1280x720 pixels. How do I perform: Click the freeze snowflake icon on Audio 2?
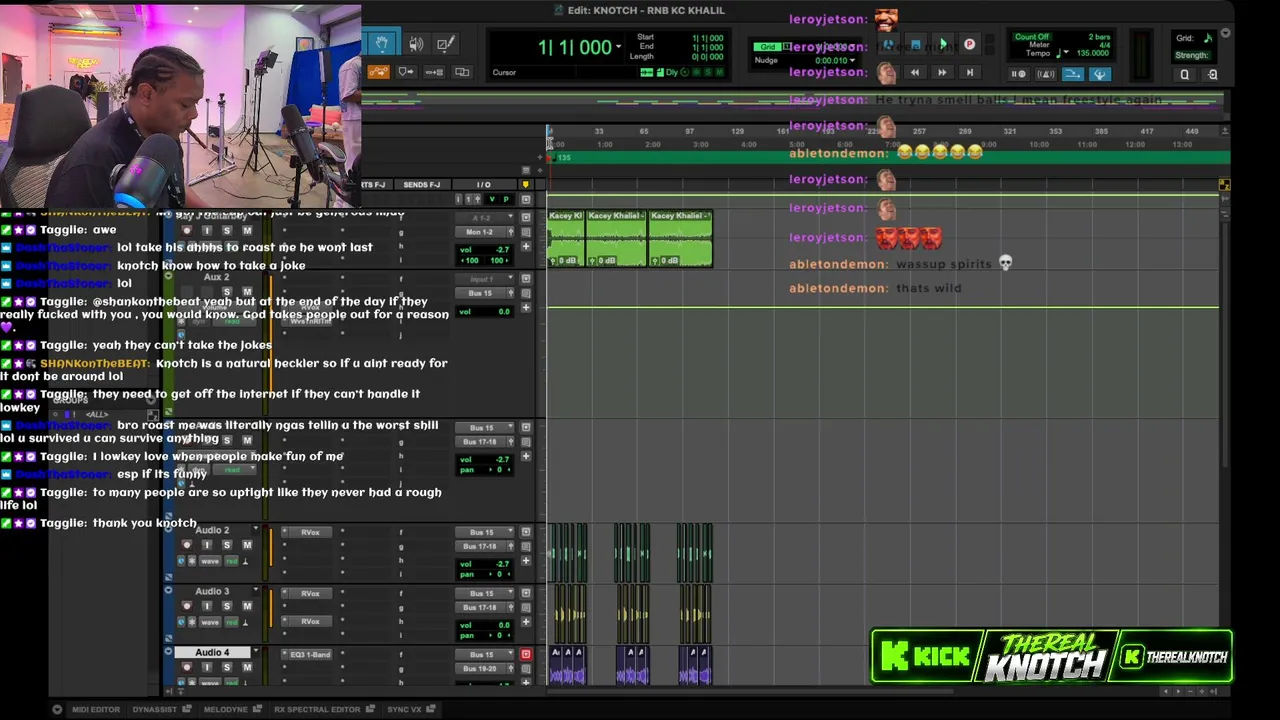click(192, 561)
